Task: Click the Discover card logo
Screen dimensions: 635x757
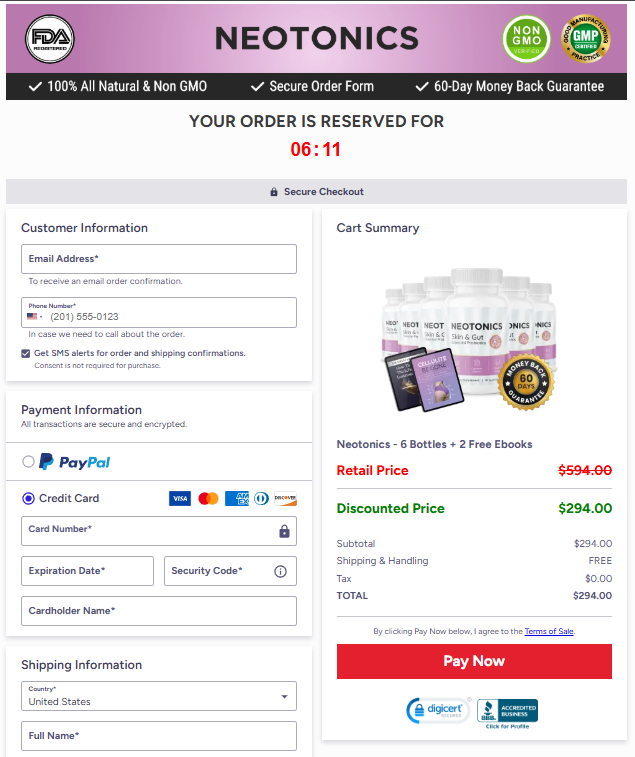Action: pos(285,498)
